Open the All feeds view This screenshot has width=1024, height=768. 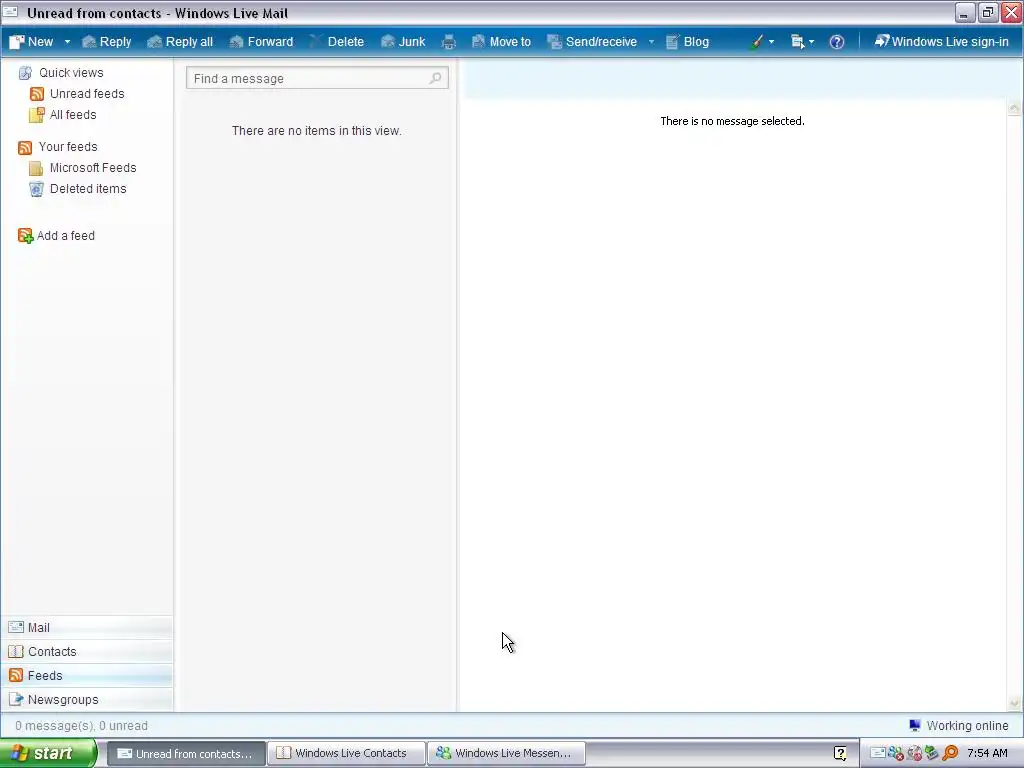coord(73,114)
